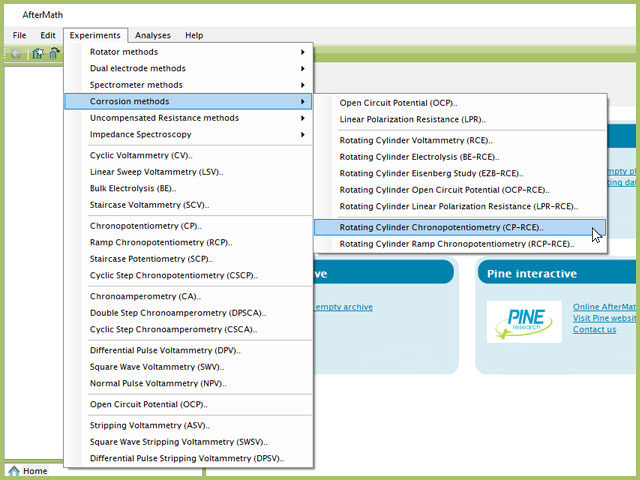Select Open Circuit Potential in Corrosion submenu
640x480 pixels.
(460, 103)
